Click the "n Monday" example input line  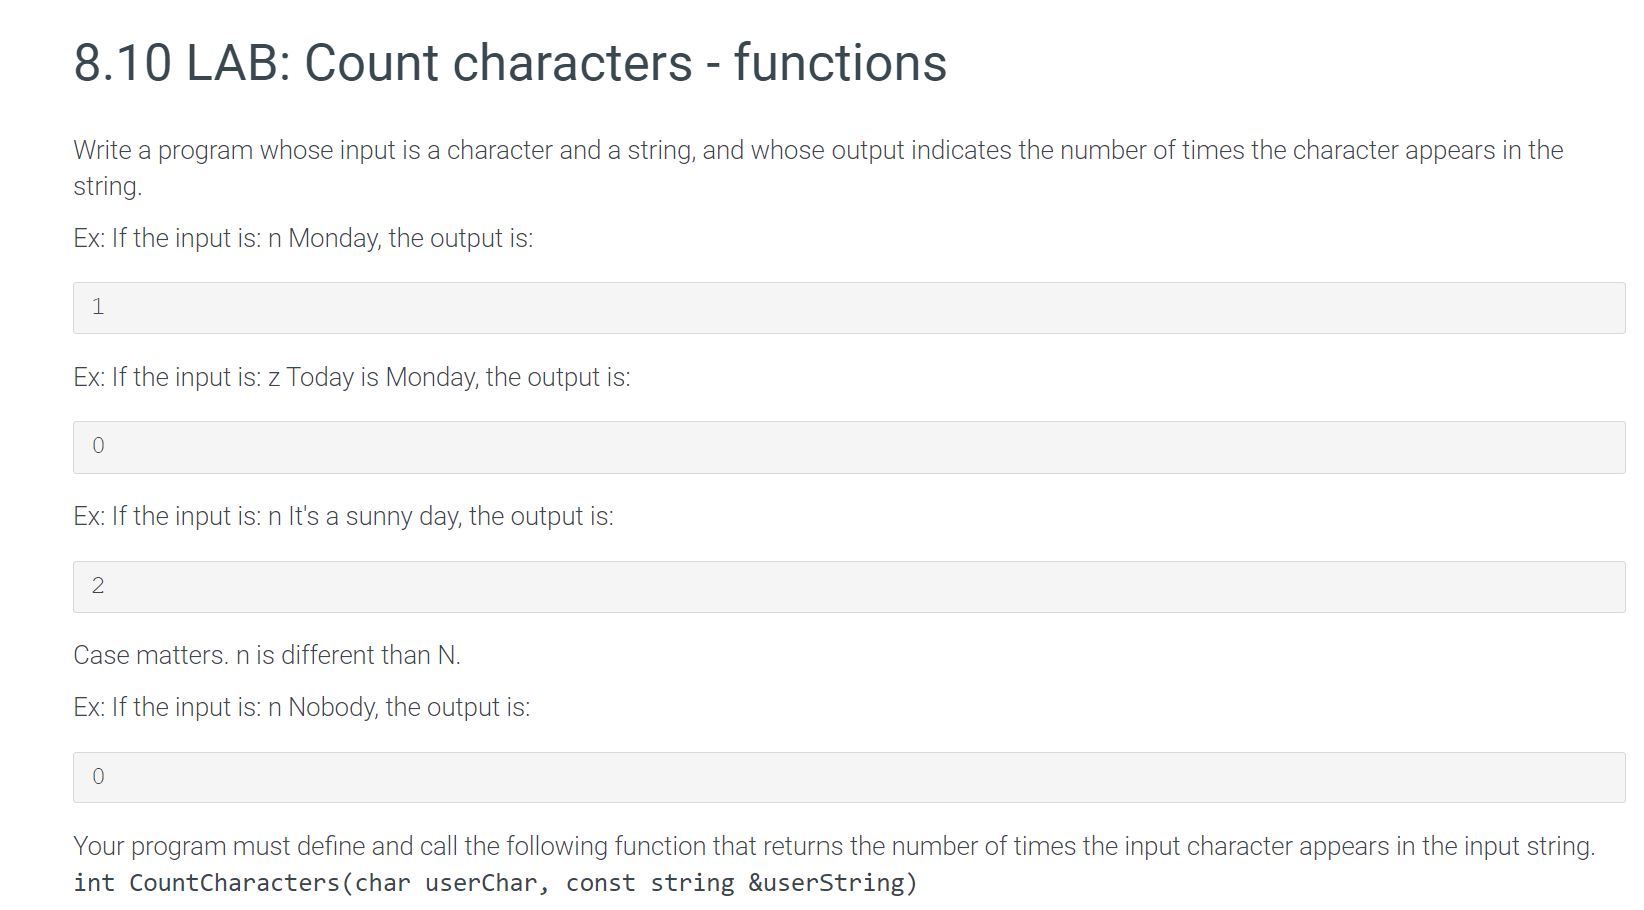[x=303, y=238]
